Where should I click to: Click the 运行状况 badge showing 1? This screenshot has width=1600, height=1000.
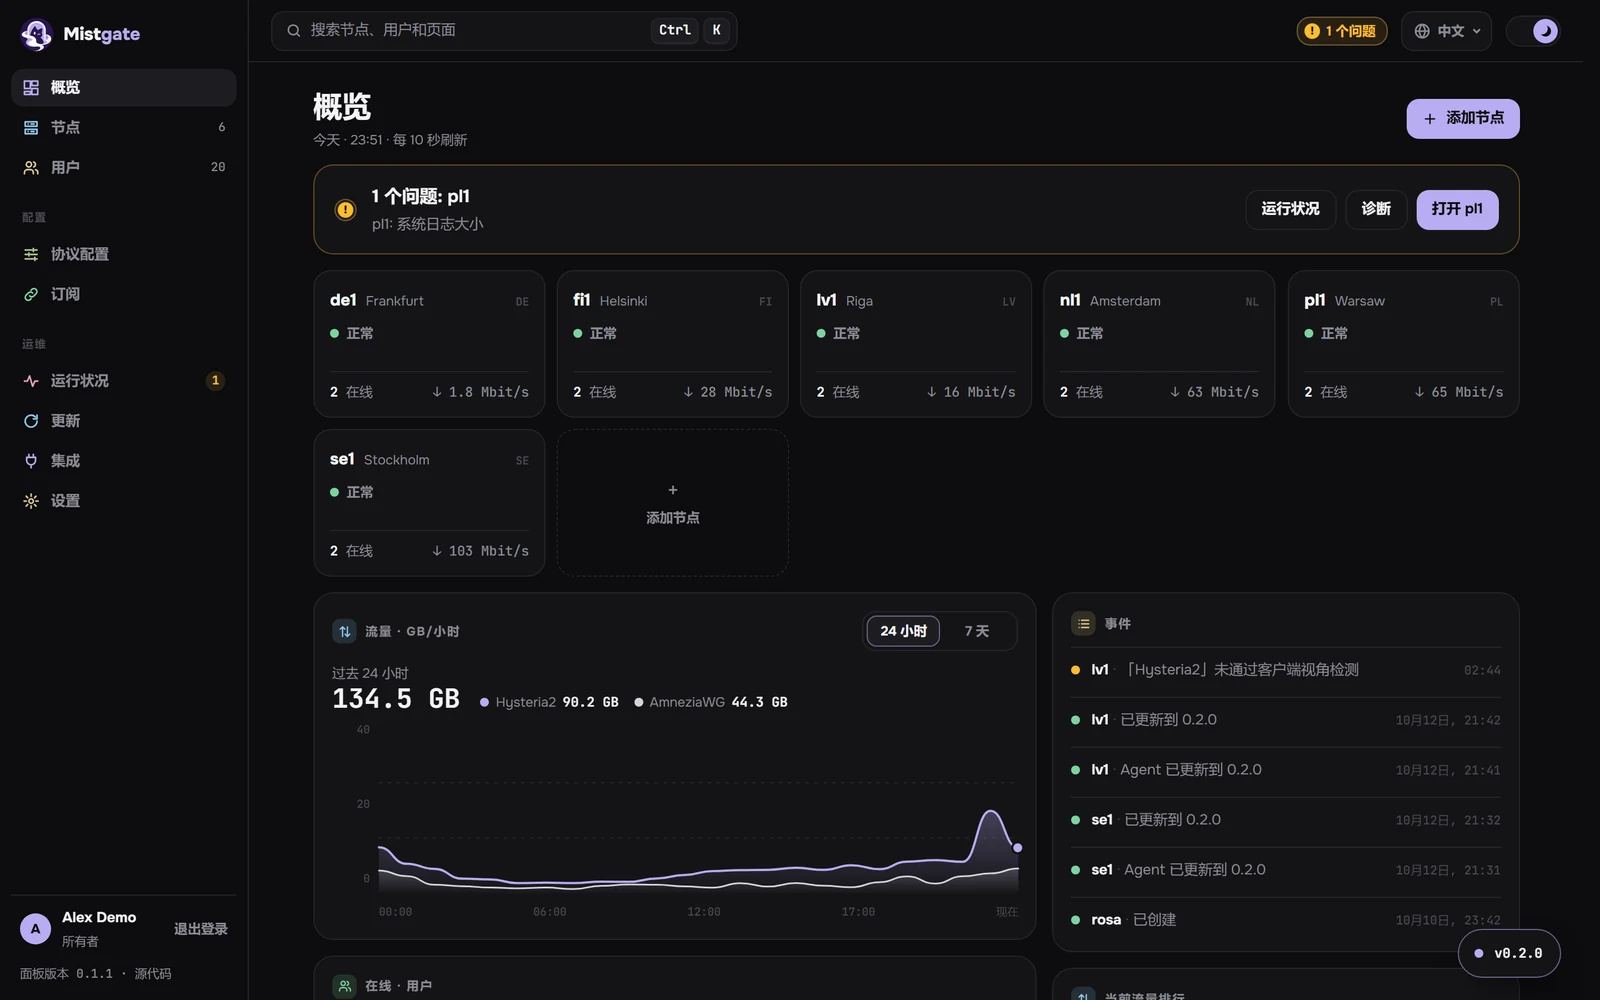(215, 381)
